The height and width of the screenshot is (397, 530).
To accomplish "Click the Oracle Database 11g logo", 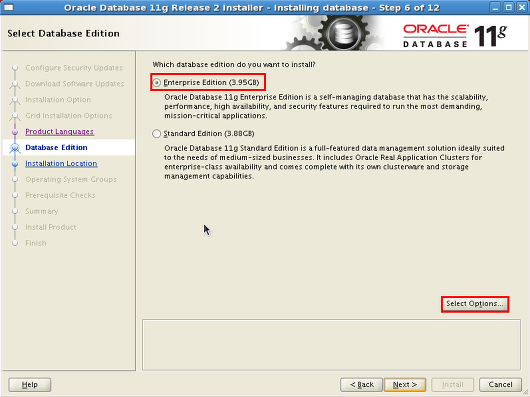I will tap(455, 35).
